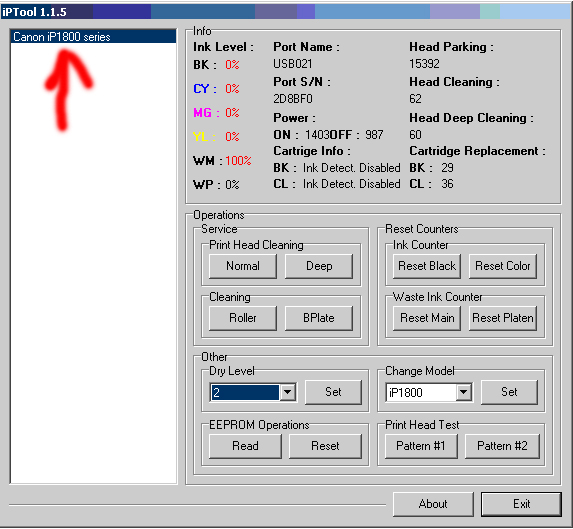Expand the Change Model dropdown arrow

click(464, 392)
